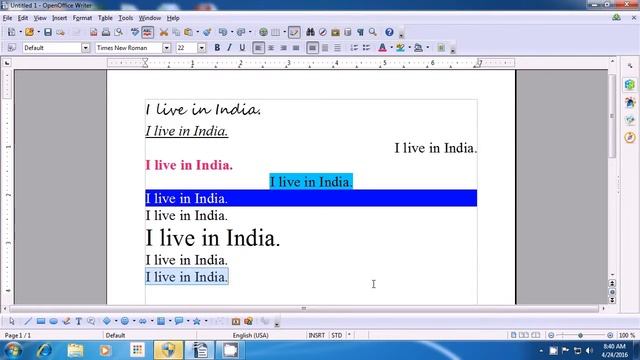Open the font size dropdown
The image size is (640, 360).
click(x=202, y=48)
